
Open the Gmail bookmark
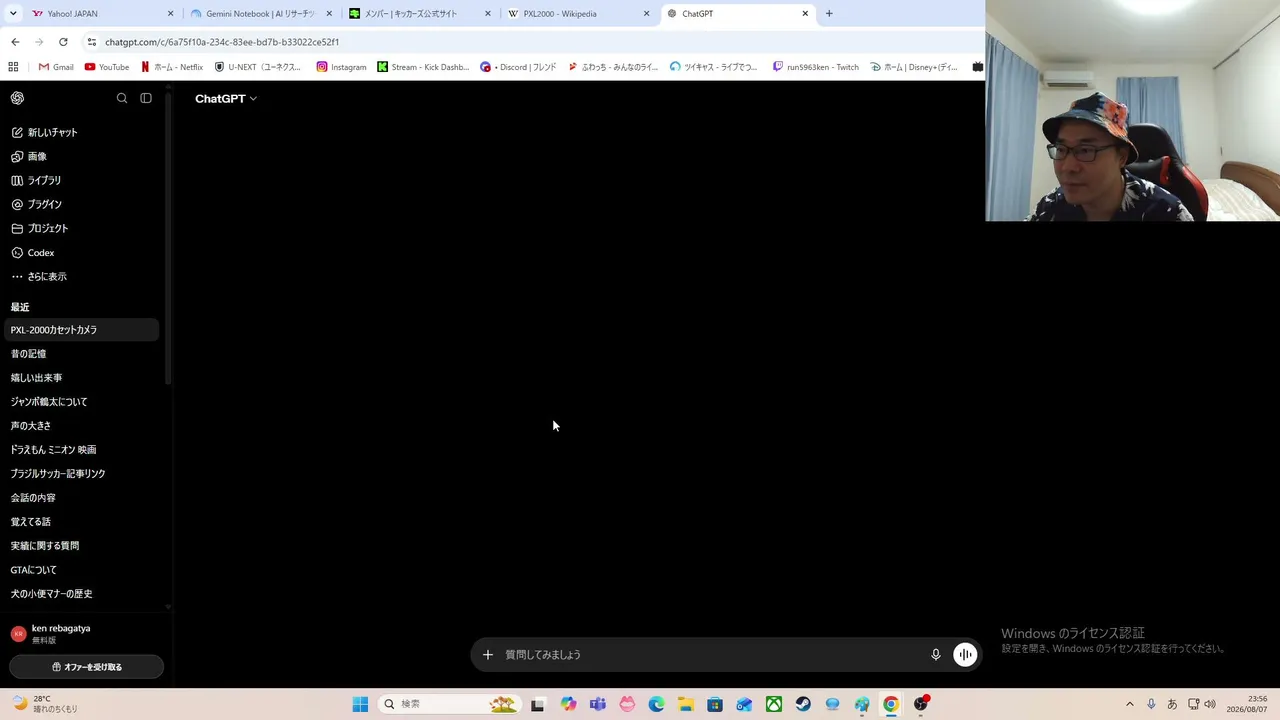[56, 67]
